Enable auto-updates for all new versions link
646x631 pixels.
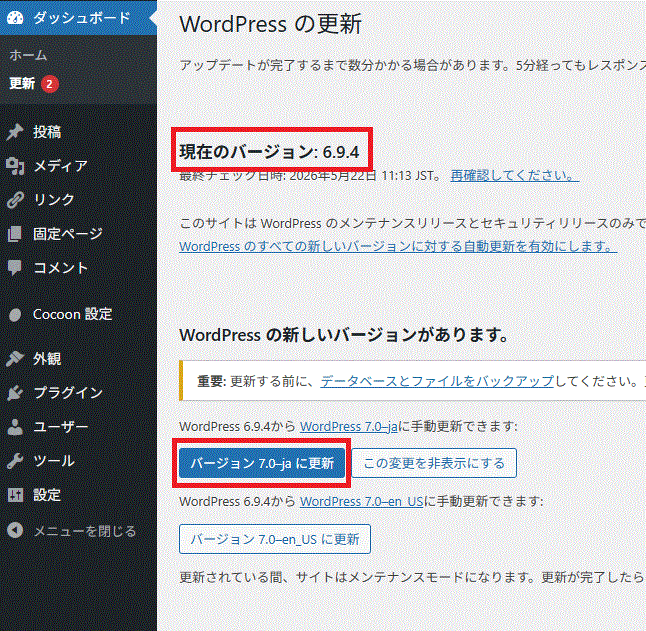pyautogui.click(x=398, y=246)
